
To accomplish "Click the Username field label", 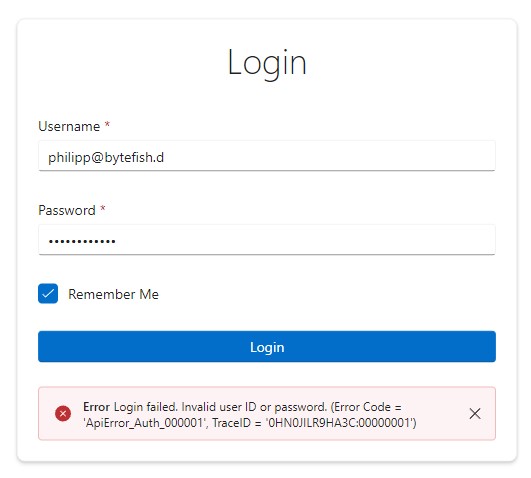I will 69,126.
